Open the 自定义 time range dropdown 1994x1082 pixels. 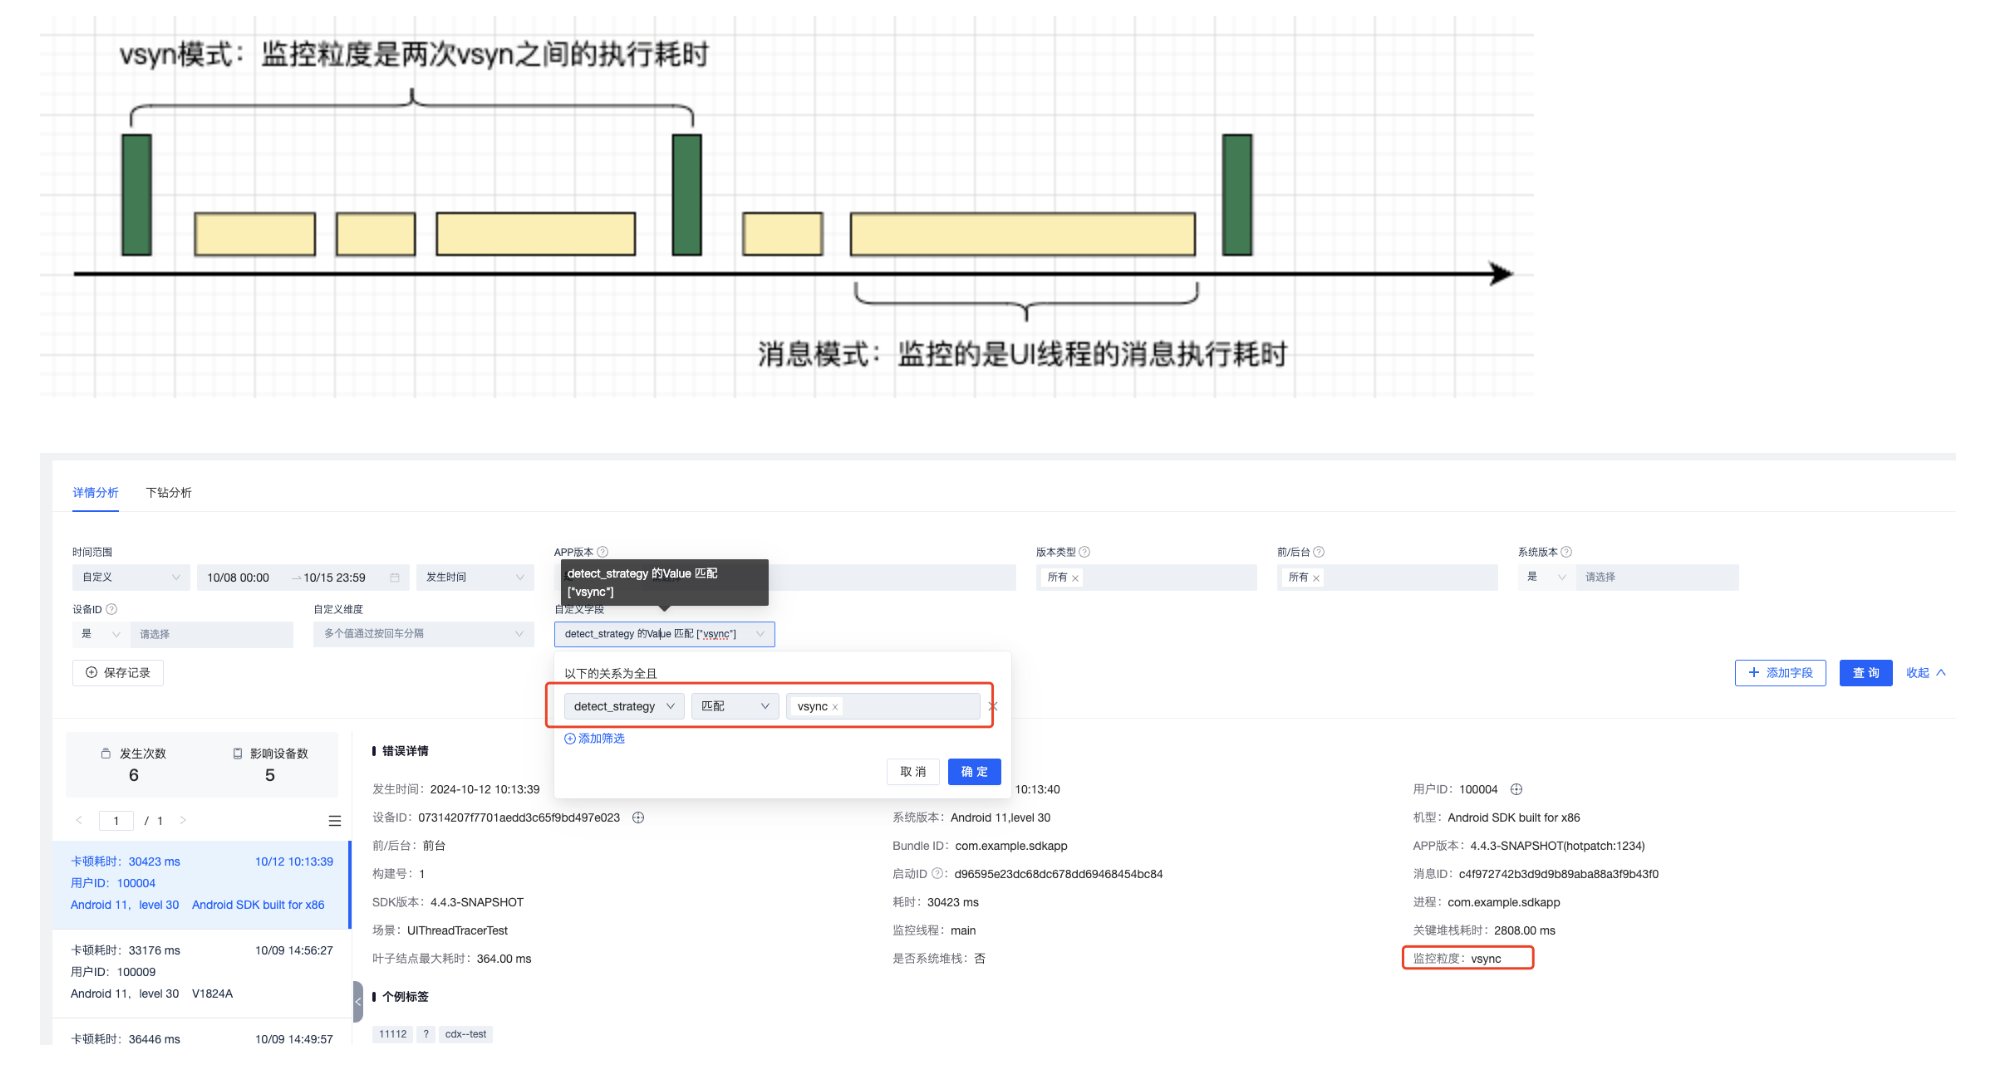pos(130,577)
